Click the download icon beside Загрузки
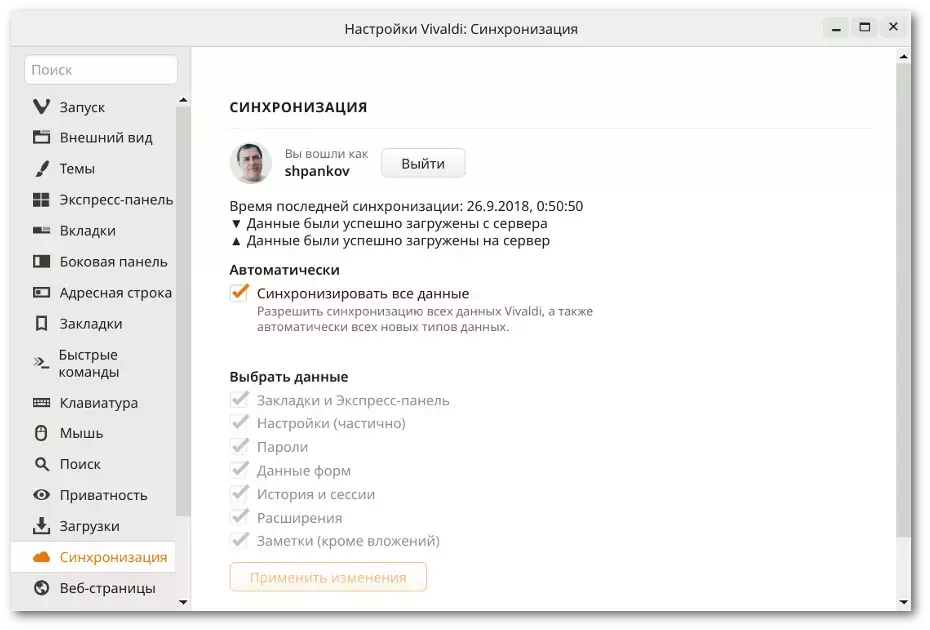The width and height of the screenshot is (930, 630). (x=41, y=526)
